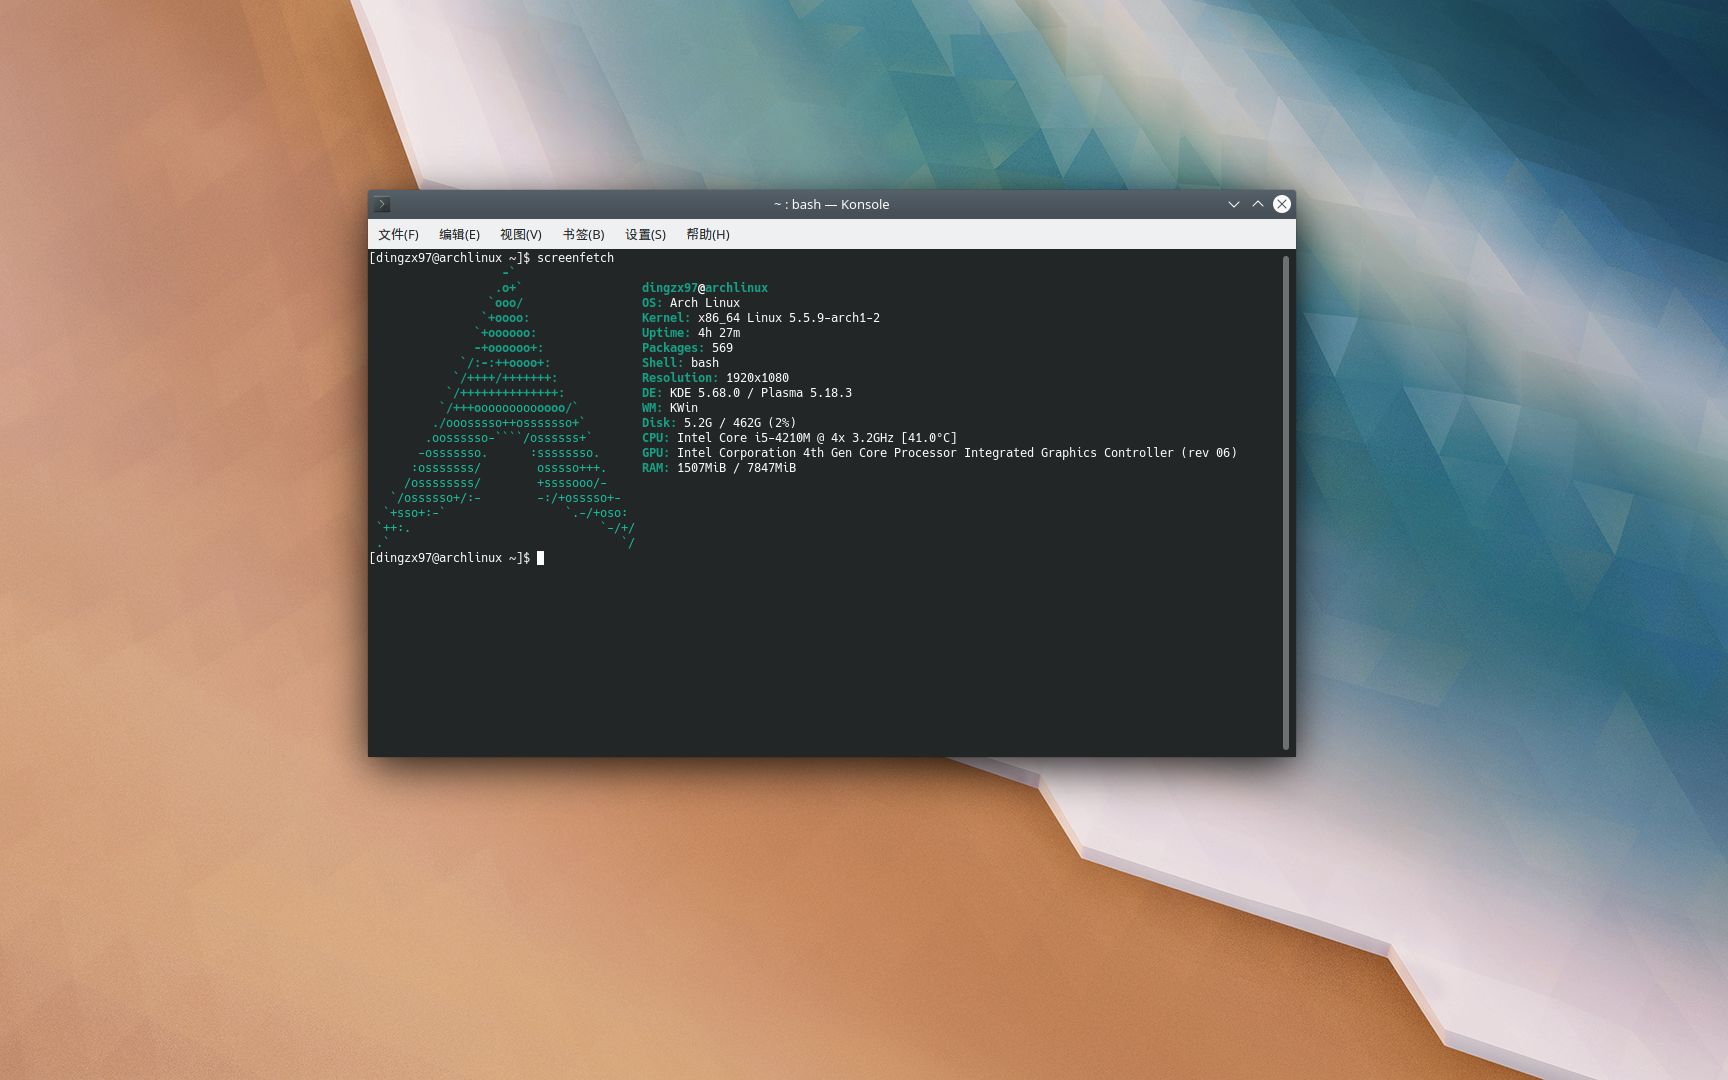Open the 帮助(H) menu
1728x1080 pixels.
[707, 234]
